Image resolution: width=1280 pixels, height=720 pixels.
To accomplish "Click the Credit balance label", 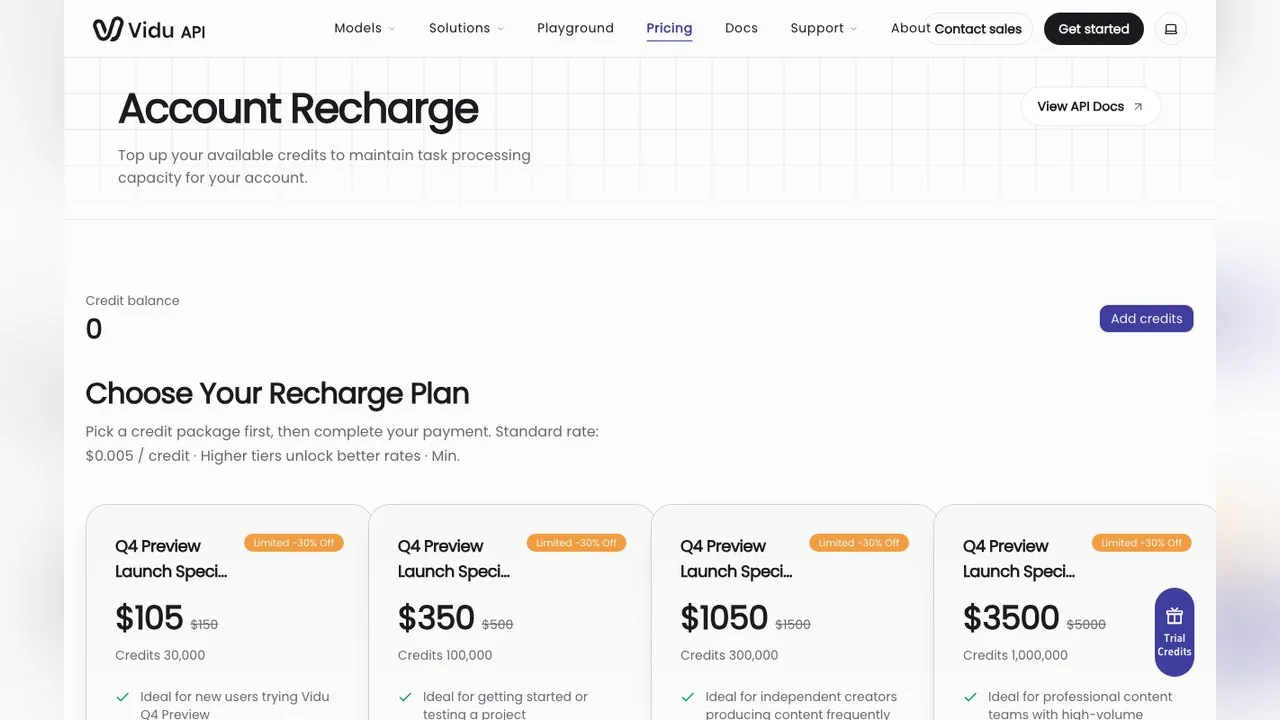I will (x=133, y=301).
